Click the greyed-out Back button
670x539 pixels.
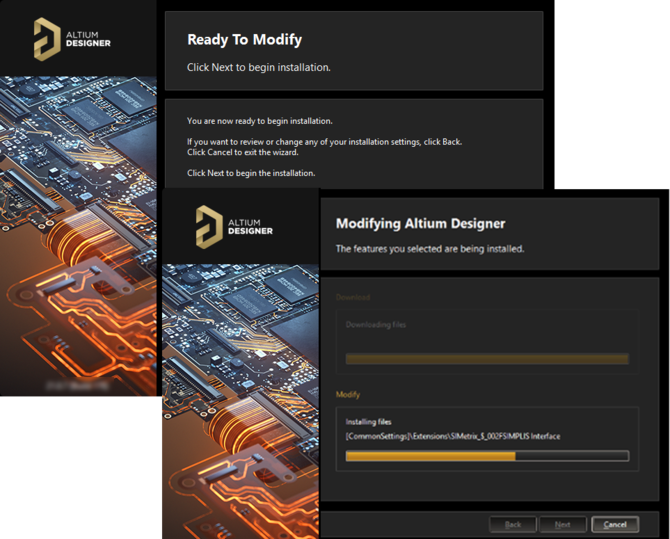512,524
